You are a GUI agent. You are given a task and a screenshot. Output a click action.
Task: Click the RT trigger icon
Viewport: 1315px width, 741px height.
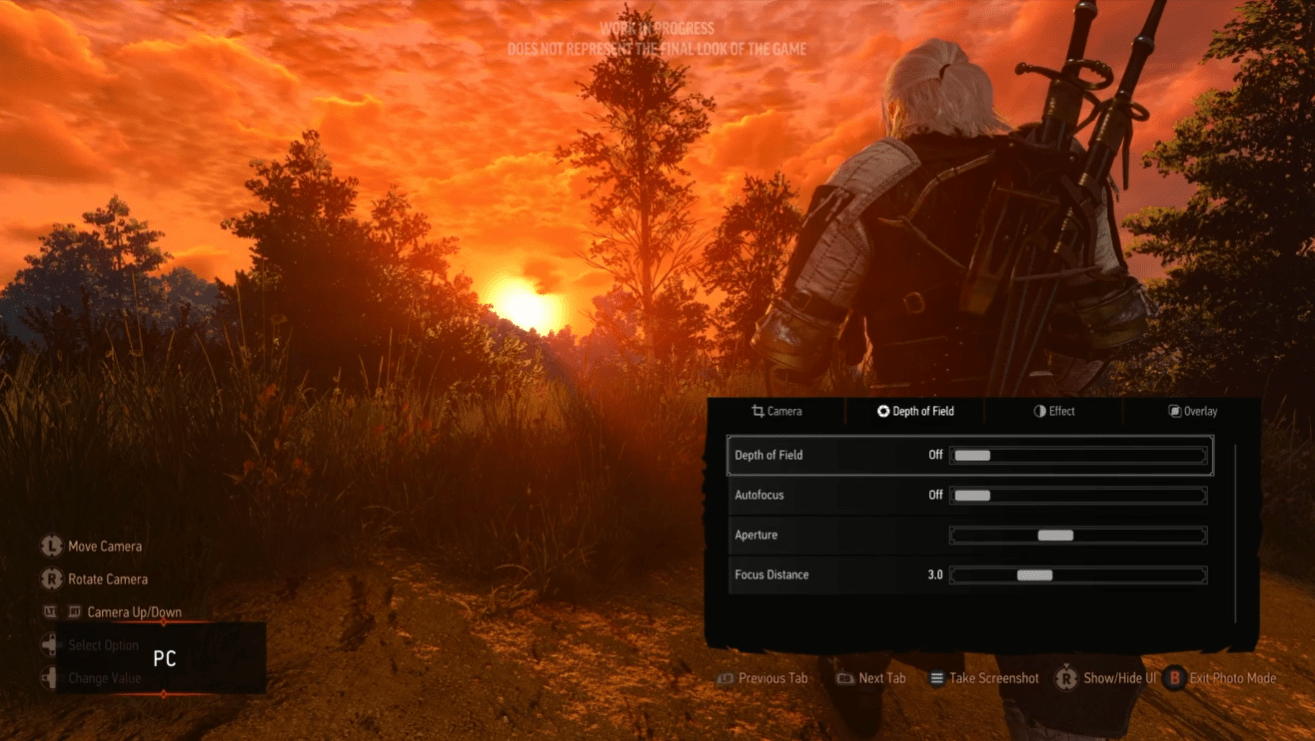pyautogui.click(x=74, y=612)
